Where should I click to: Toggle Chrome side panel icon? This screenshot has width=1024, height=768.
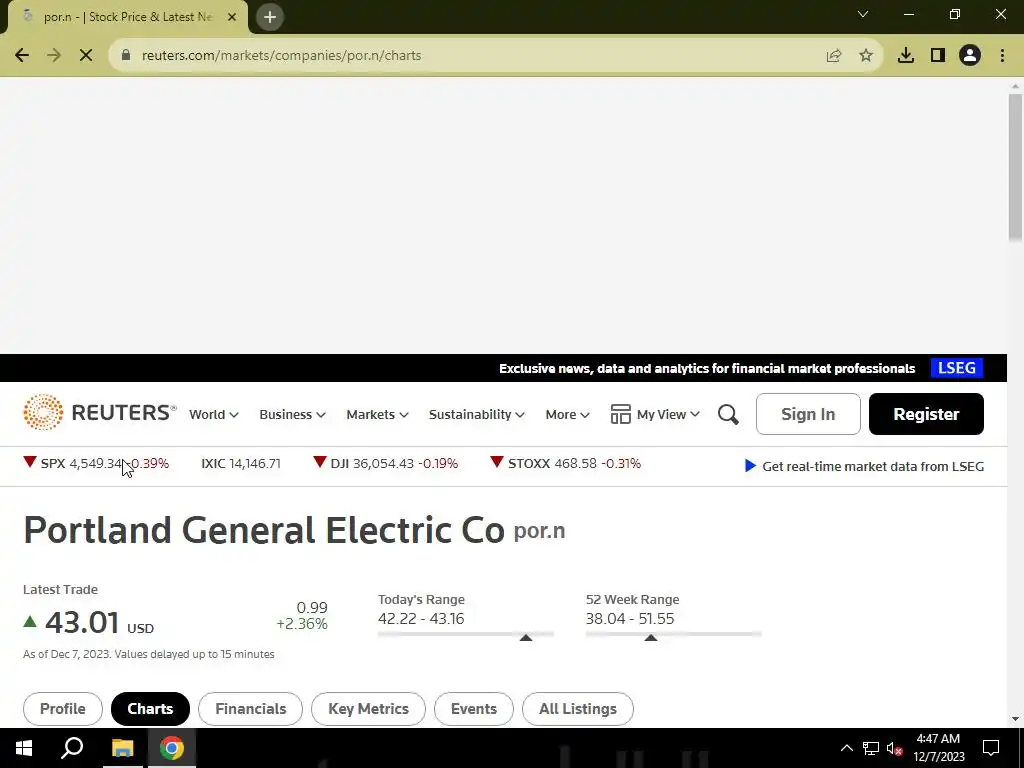click(938, 56)
